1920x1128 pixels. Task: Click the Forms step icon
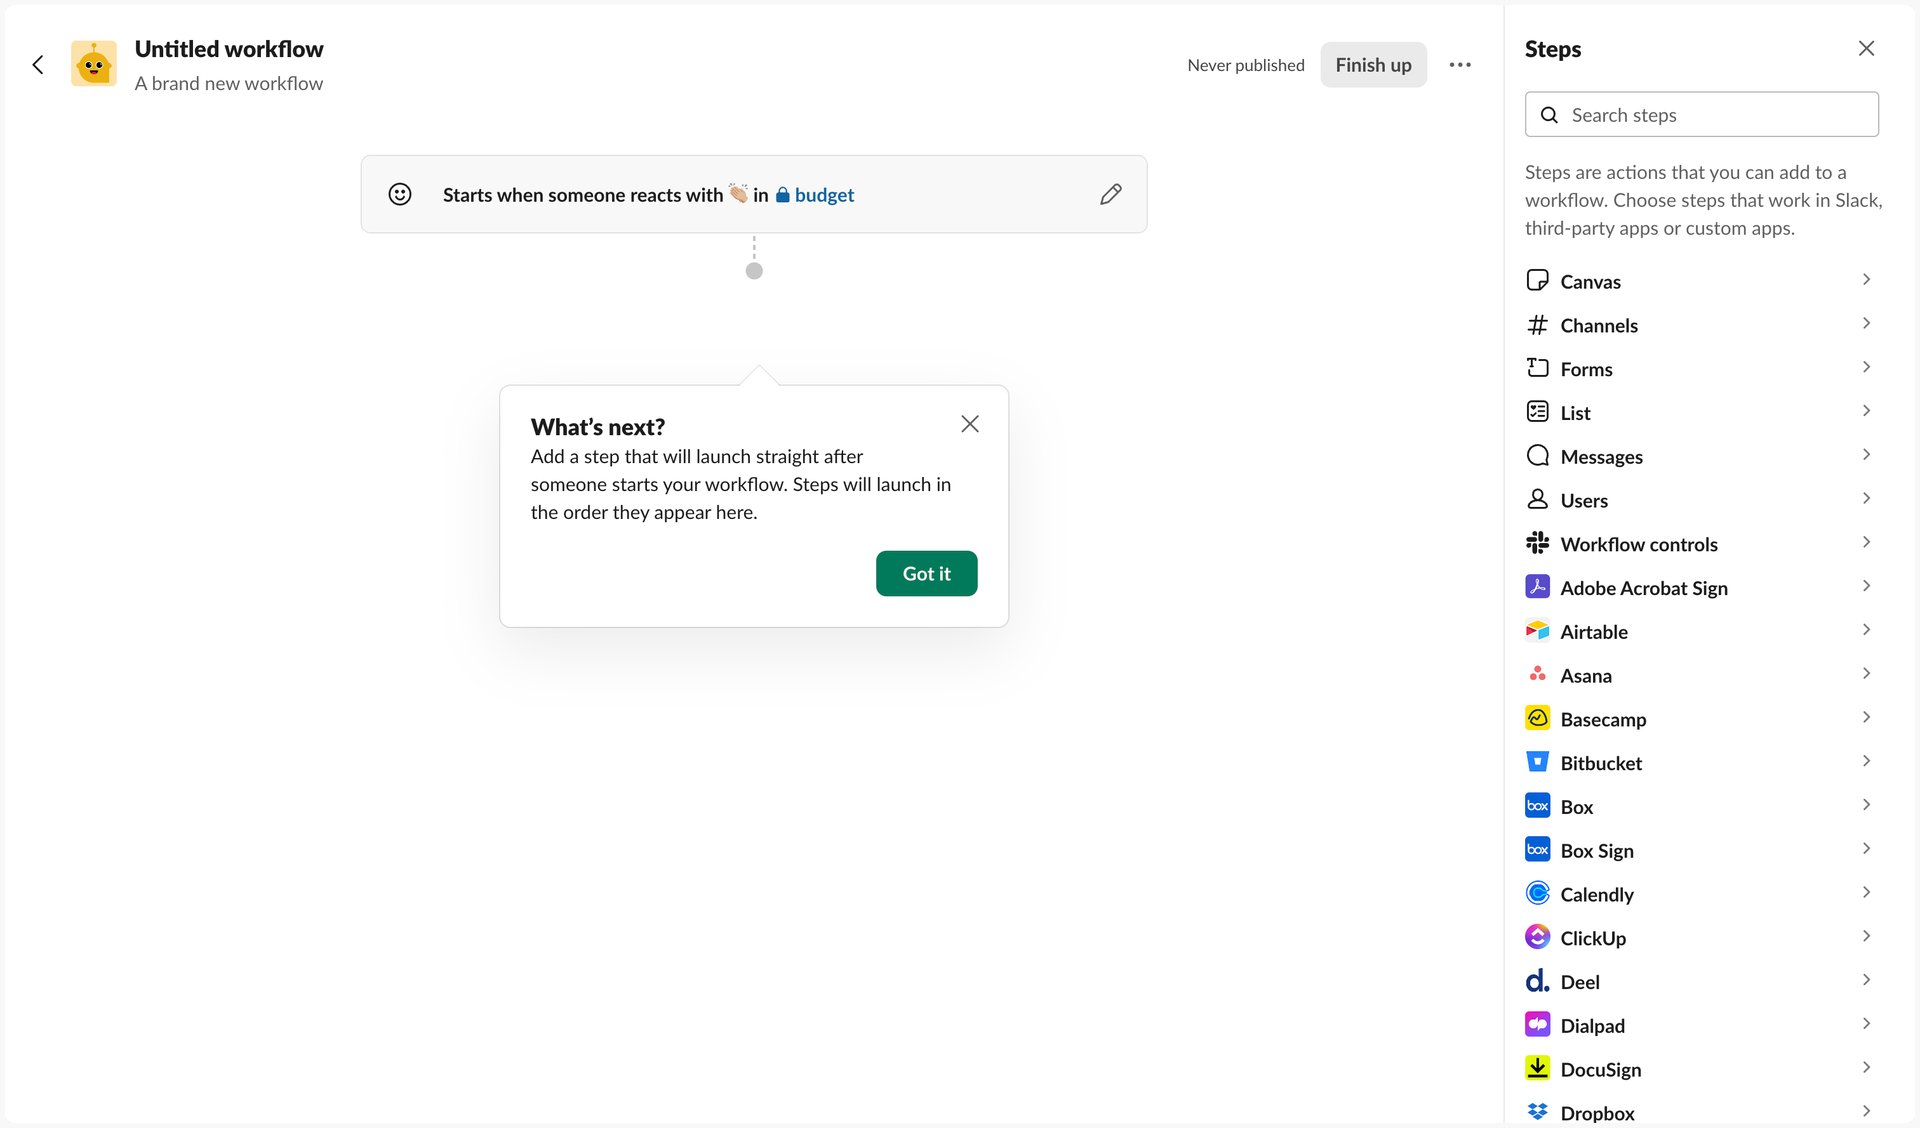point(1537,368)
